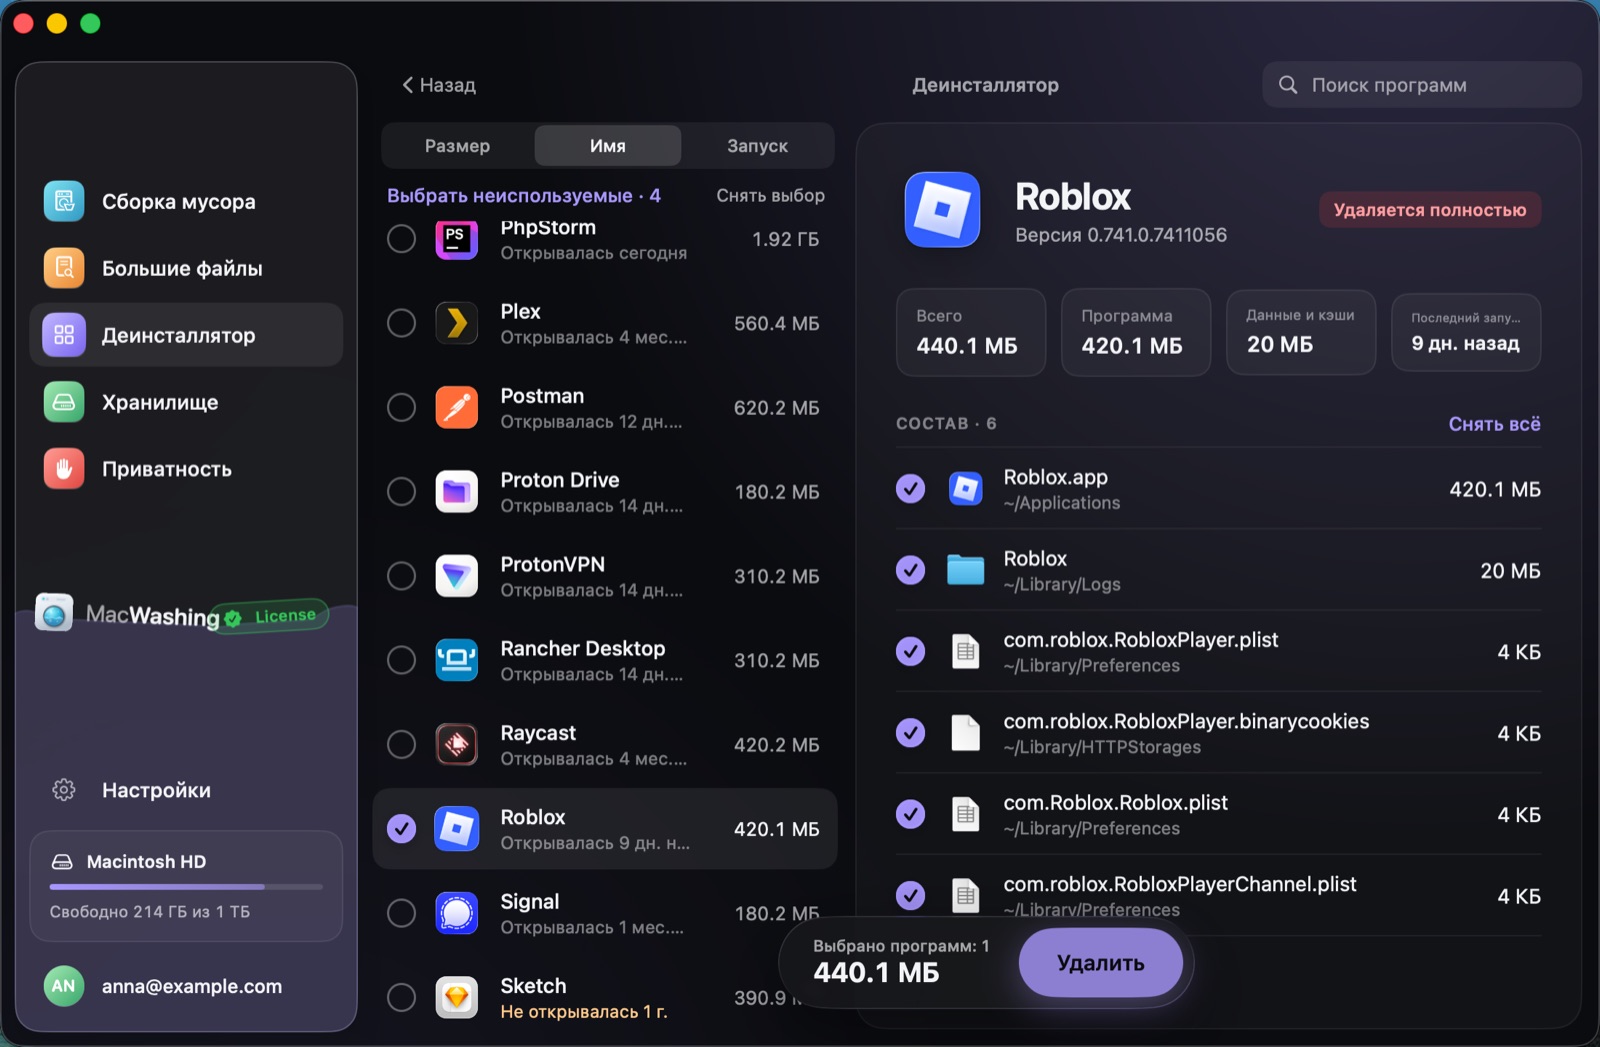
Task: Click the Proton Drive app icon
Action: click(x=457, y=491)
